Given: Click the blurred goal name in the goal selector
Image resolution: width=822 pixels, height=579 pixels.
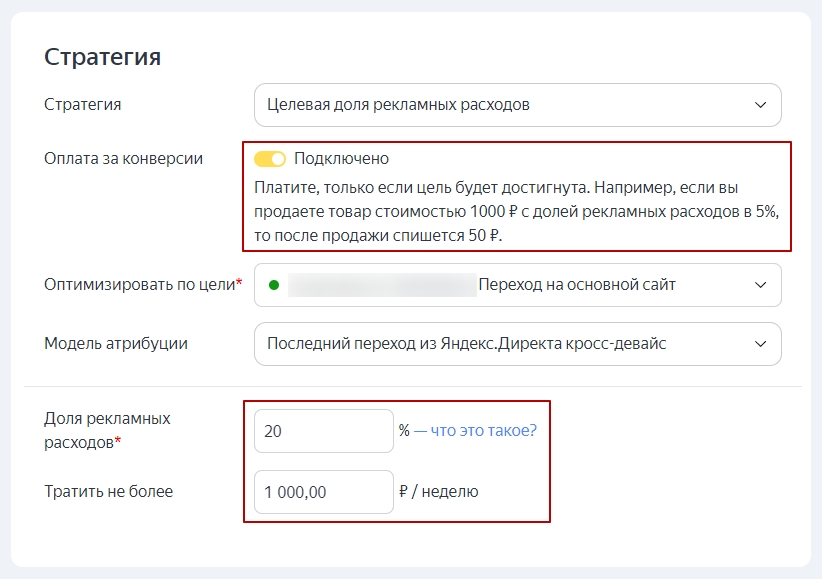Looking at the screenshot, I should click(381, 285).
